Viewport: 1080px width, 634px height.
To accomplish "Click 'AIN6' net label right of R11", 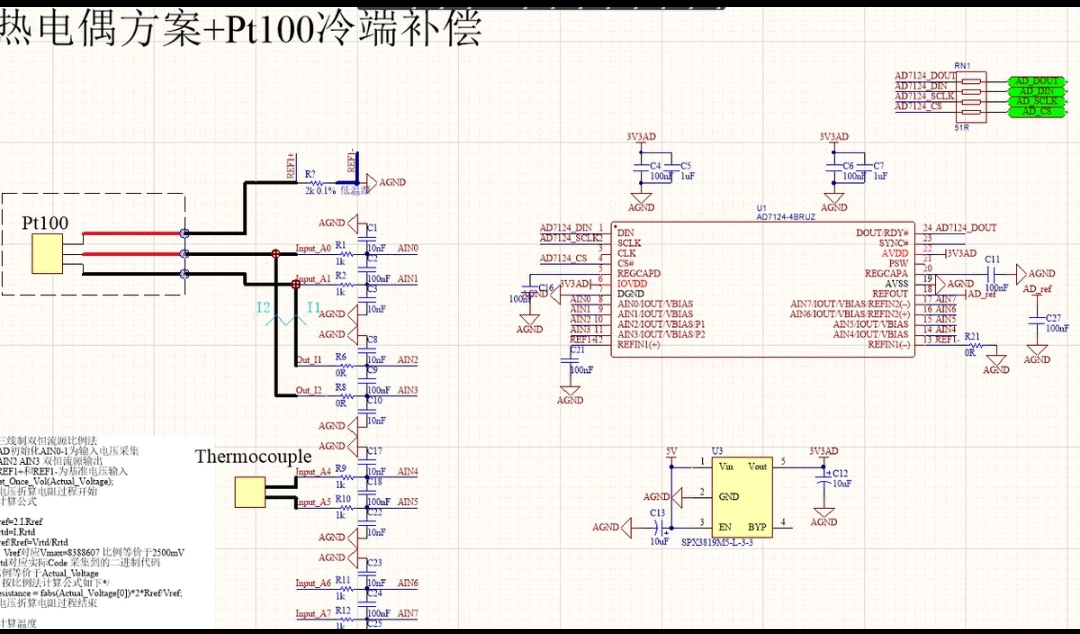I will point(408,583).
